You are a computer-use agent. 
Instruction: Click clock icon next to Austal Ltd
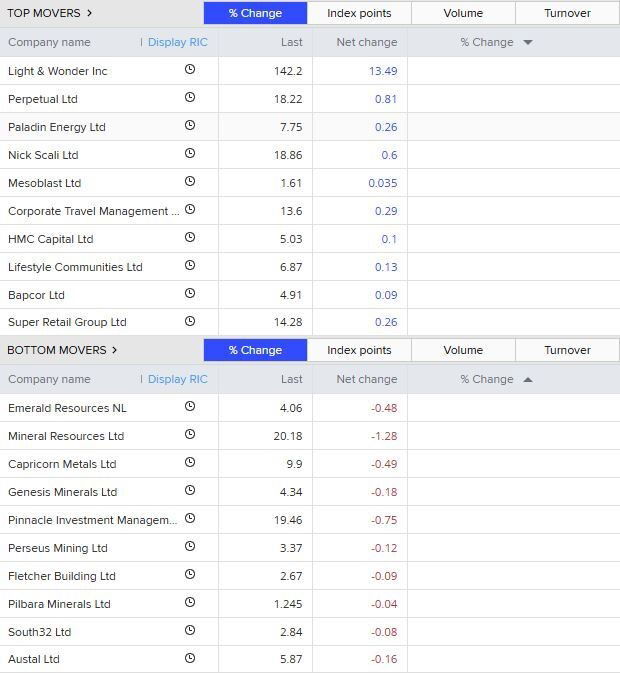(190, 658)
